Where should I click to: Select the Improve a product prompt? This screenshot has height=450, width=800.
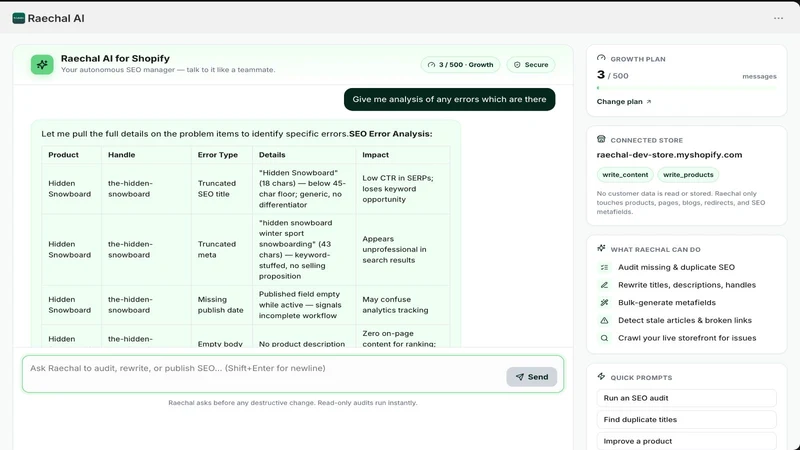[x=686, y=441]
